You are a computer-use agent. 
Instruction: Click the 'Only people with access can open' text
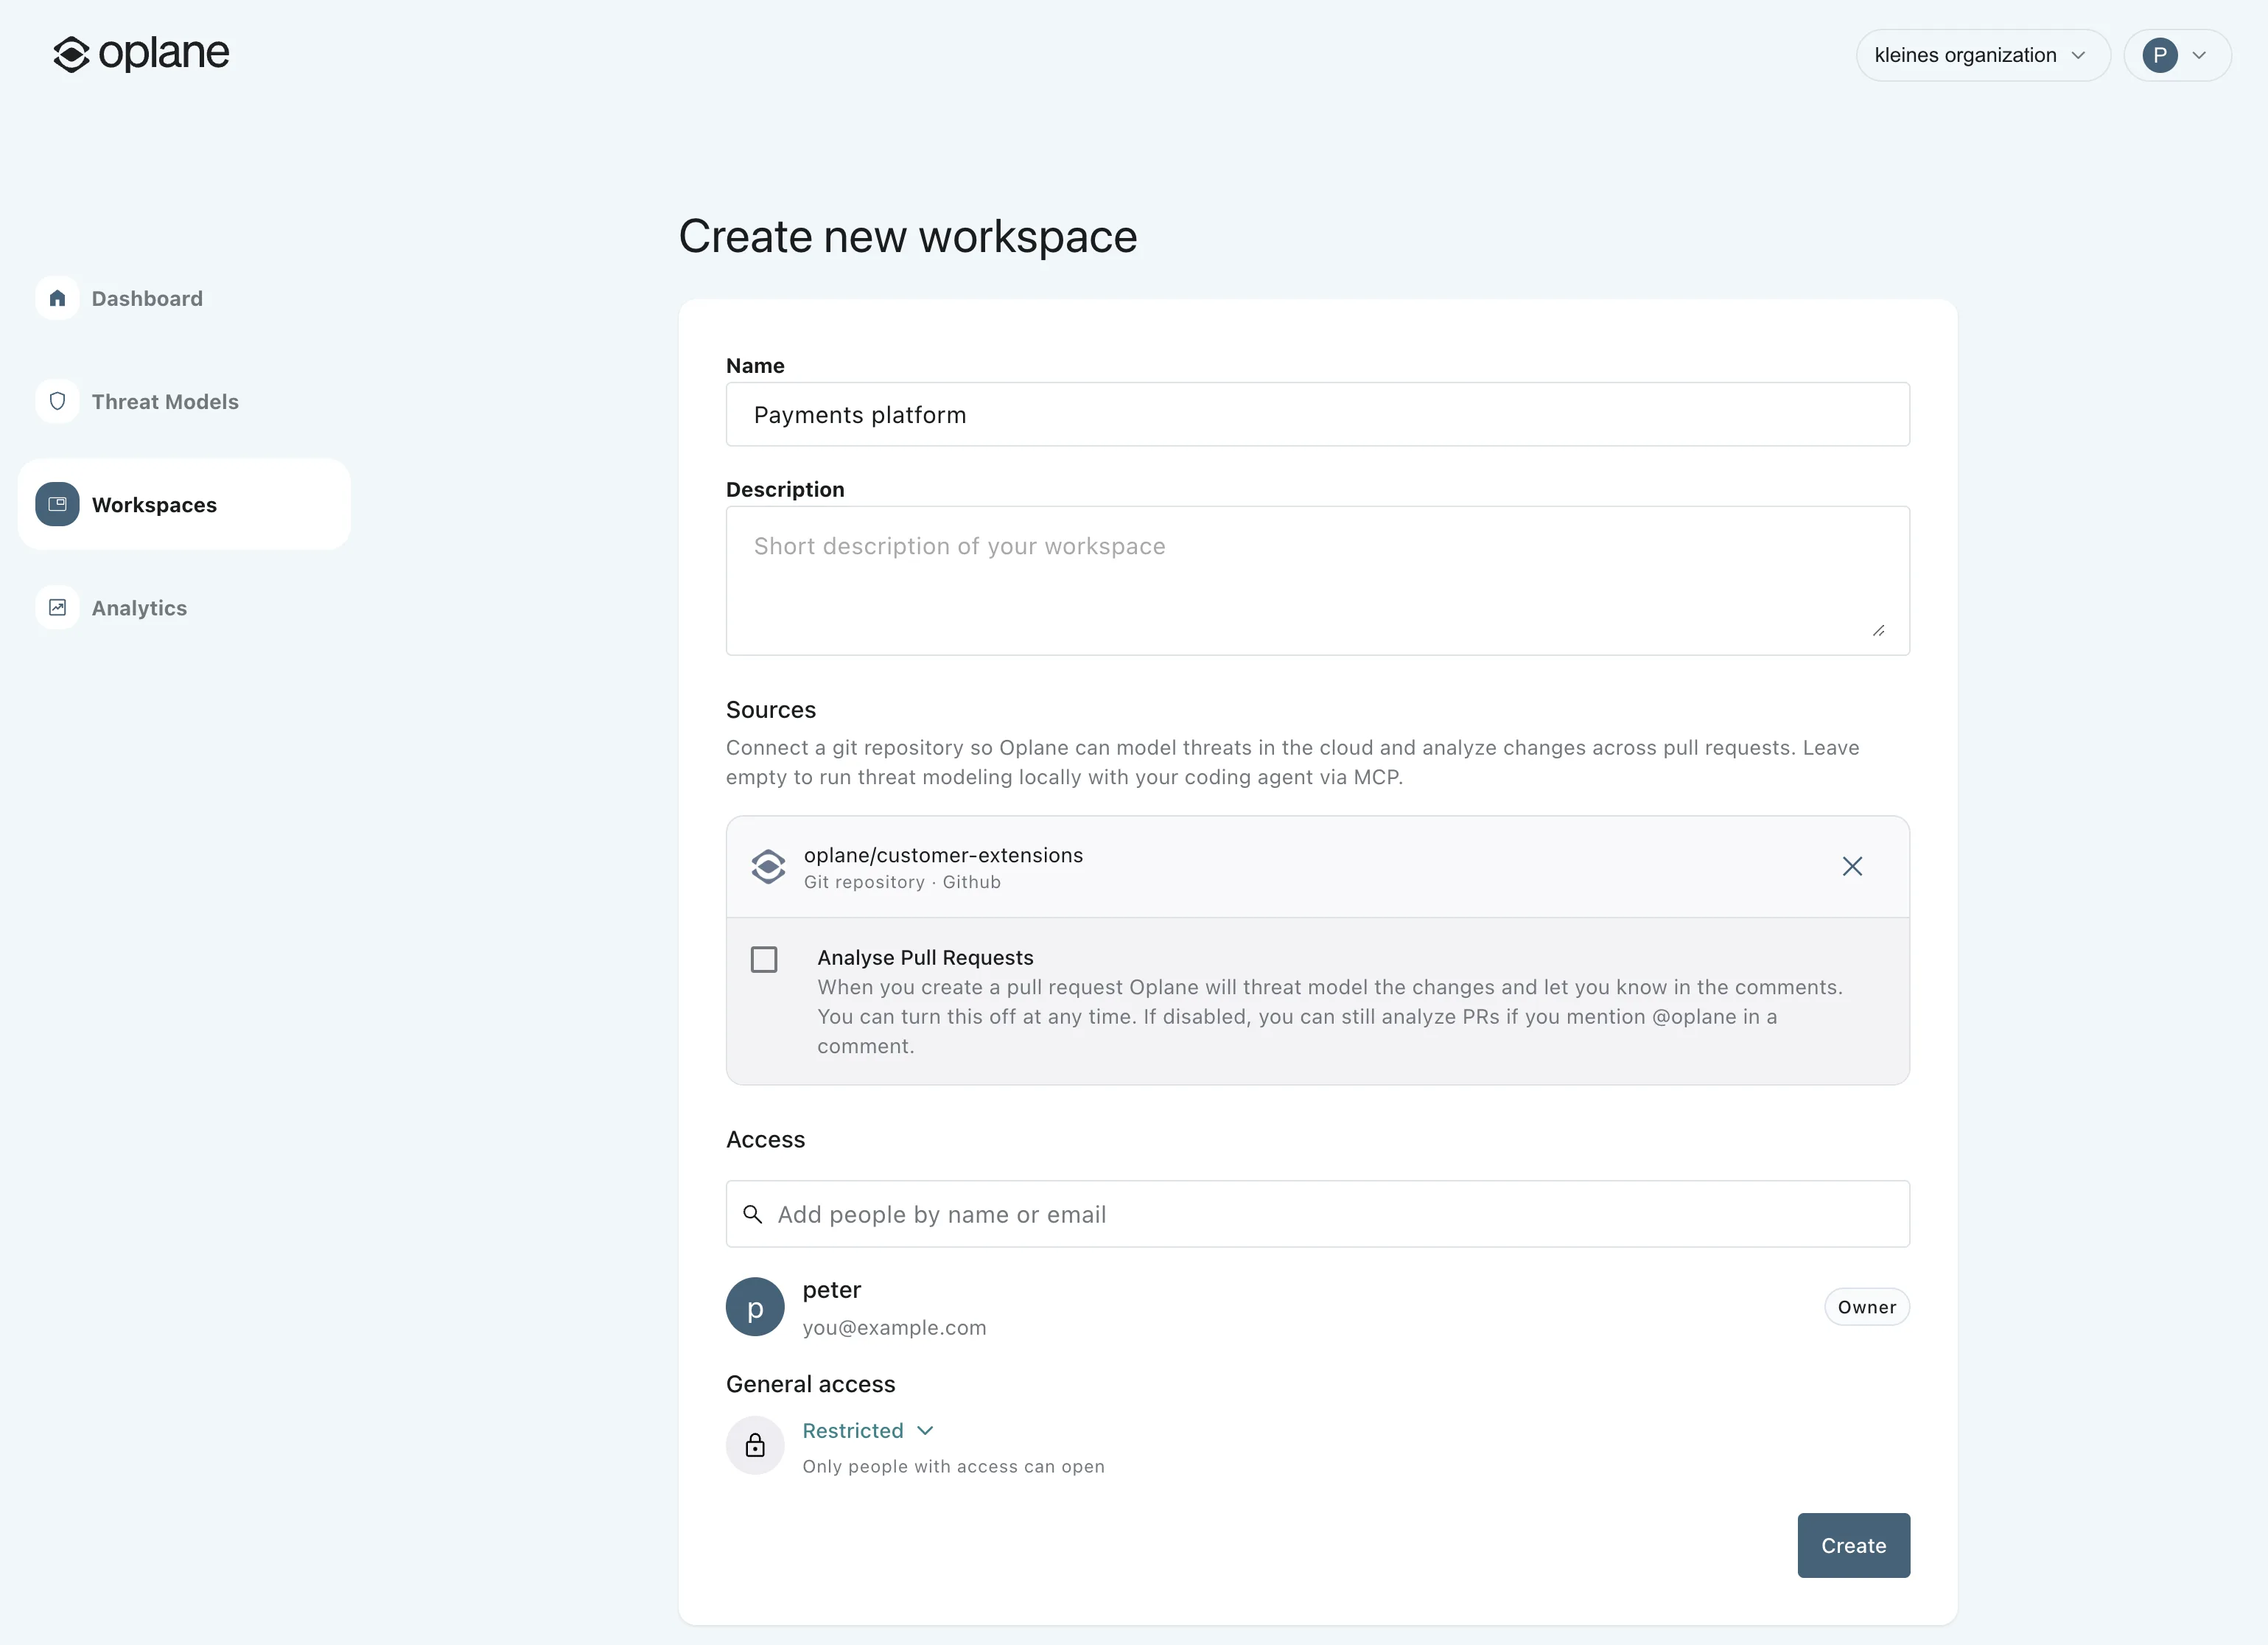pyautogui.click(x=953, y=1467)
